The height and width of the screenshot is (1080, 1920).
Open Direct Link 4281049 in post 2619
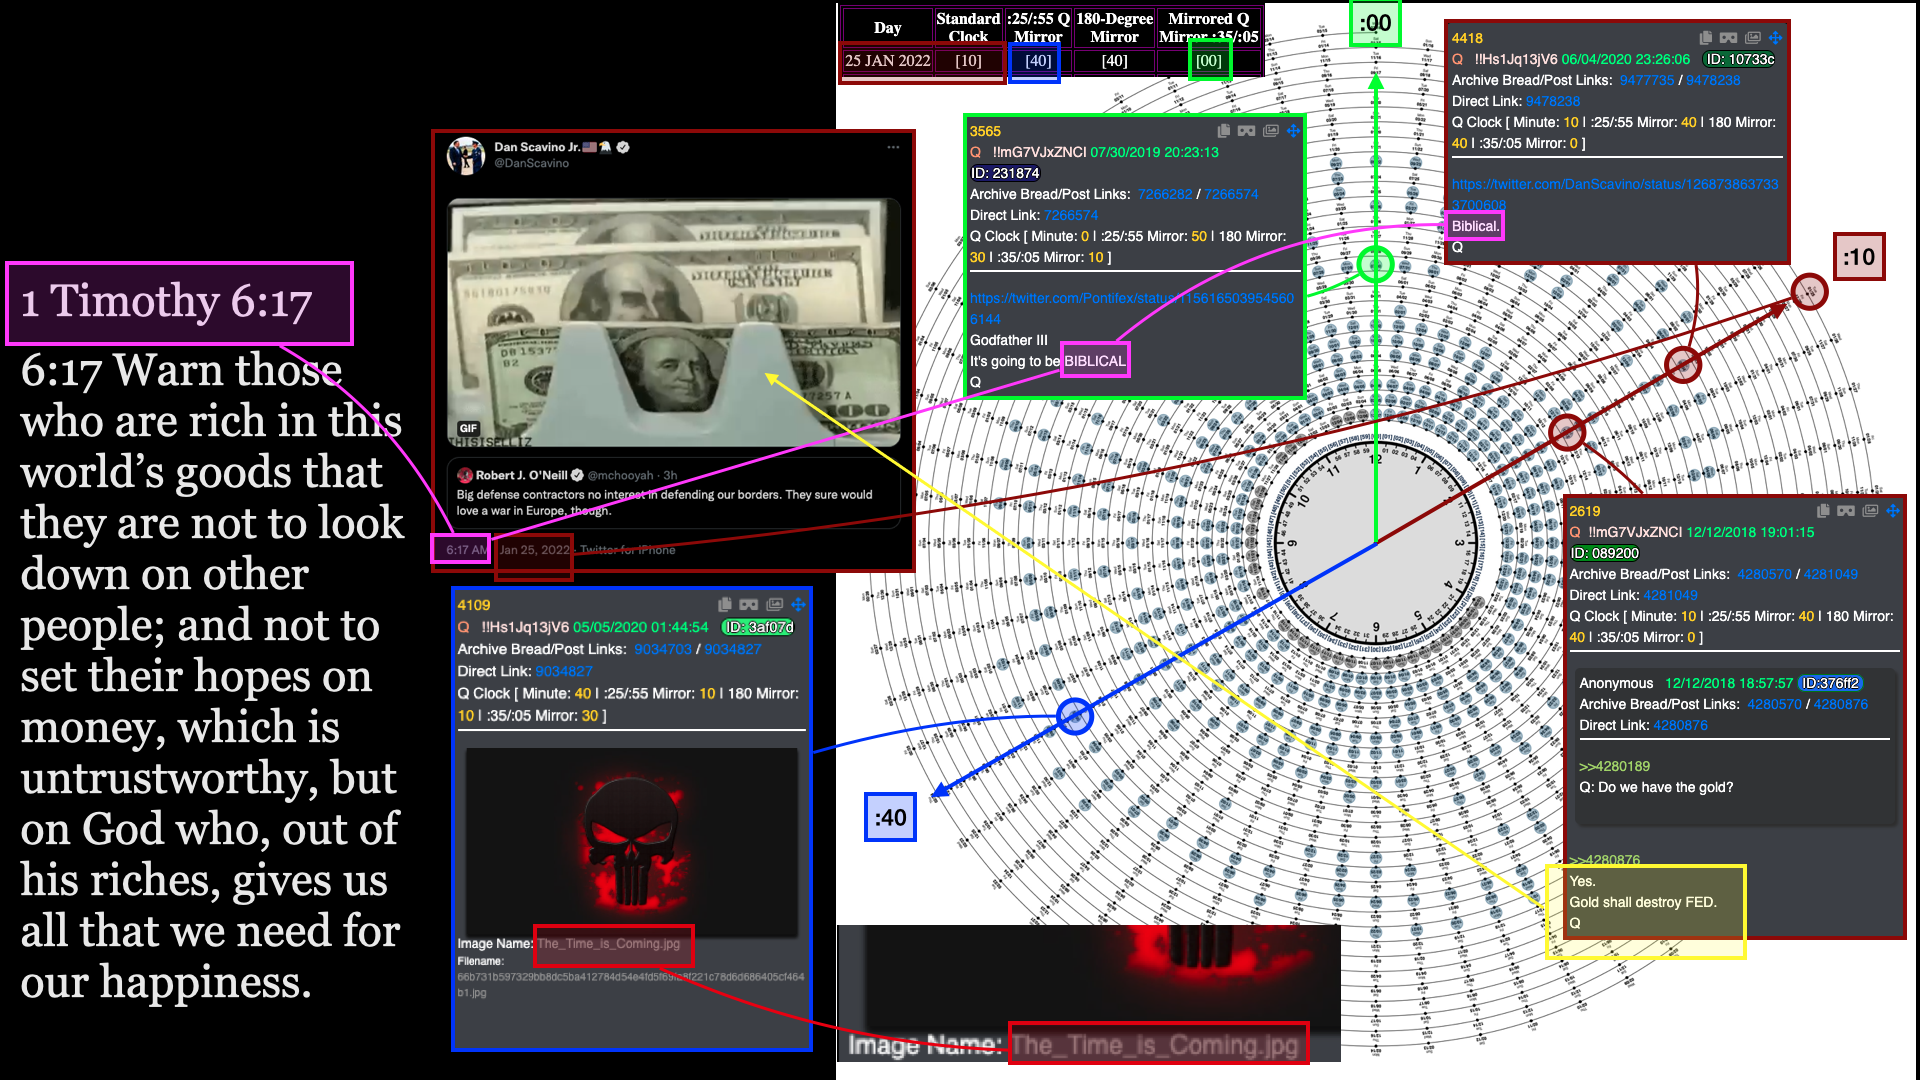click(x=1671, y=595)
